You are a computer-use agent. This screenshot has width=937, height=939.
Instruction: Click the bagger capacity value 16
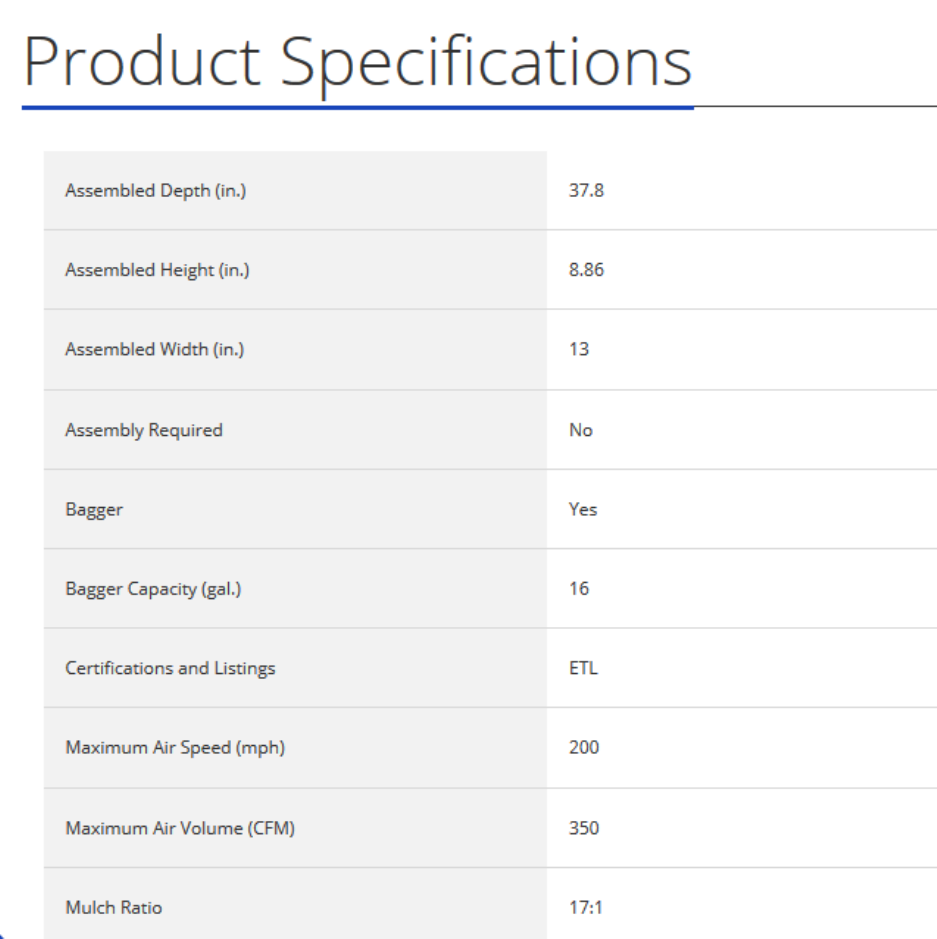578,589
